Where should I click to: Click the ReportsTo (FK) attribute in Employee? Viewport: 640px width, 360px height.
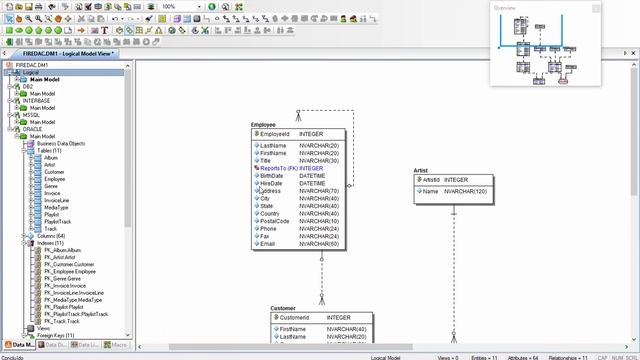[x=291, y=168]
